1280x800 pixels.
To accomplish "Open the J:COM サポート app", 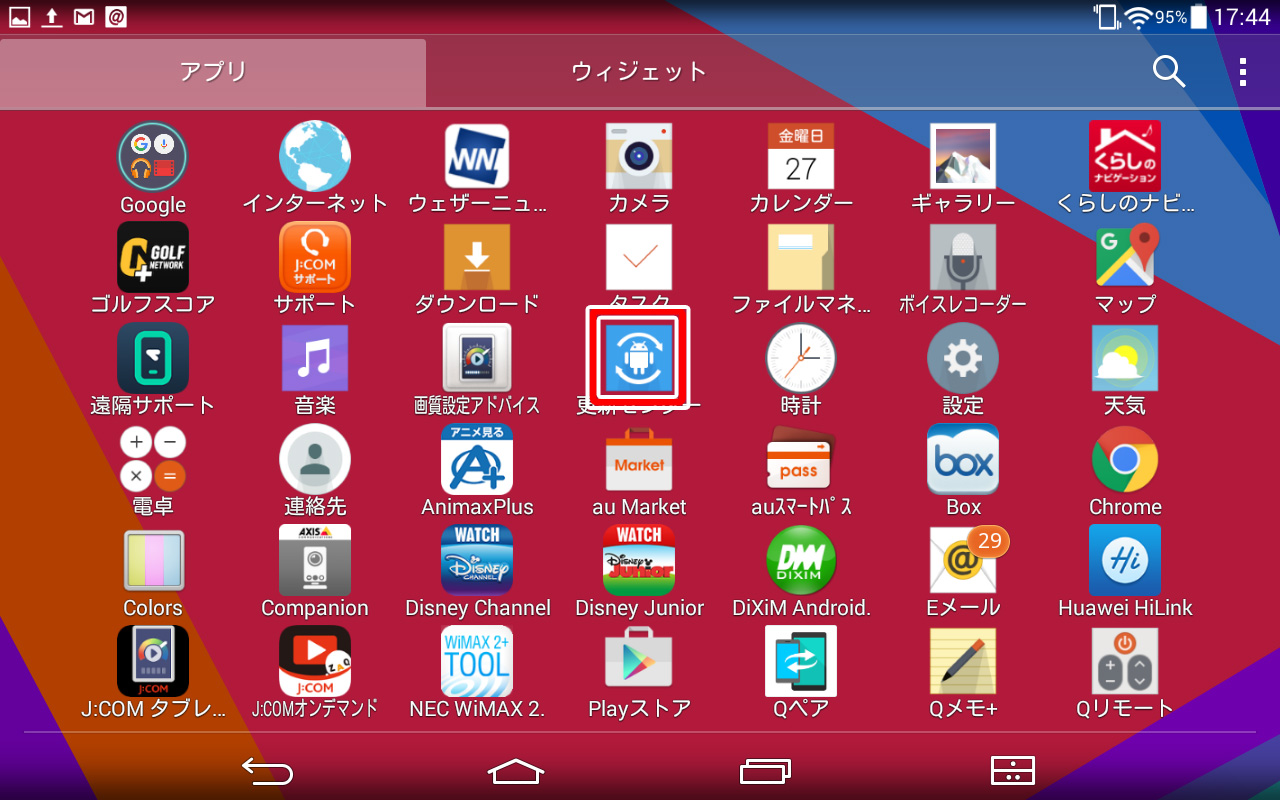I will 315,257.
